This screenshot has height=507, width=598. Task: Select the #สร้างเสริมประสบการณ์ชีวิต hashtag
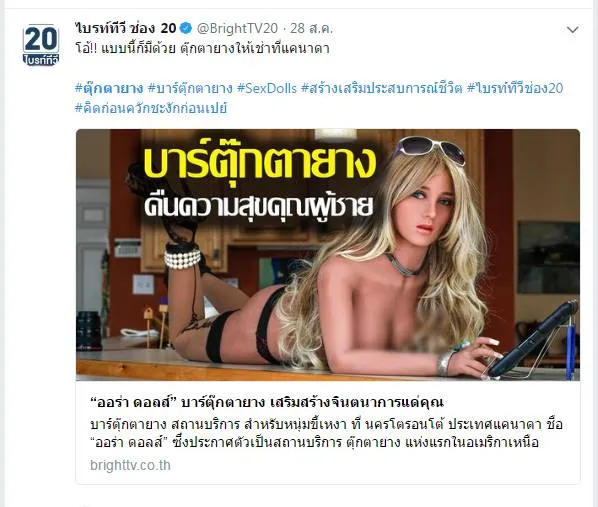tap(382, 88)
